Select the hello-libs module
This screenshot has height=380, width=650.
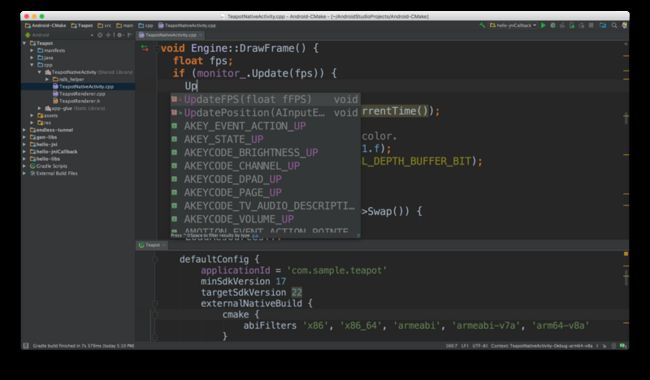45,159
